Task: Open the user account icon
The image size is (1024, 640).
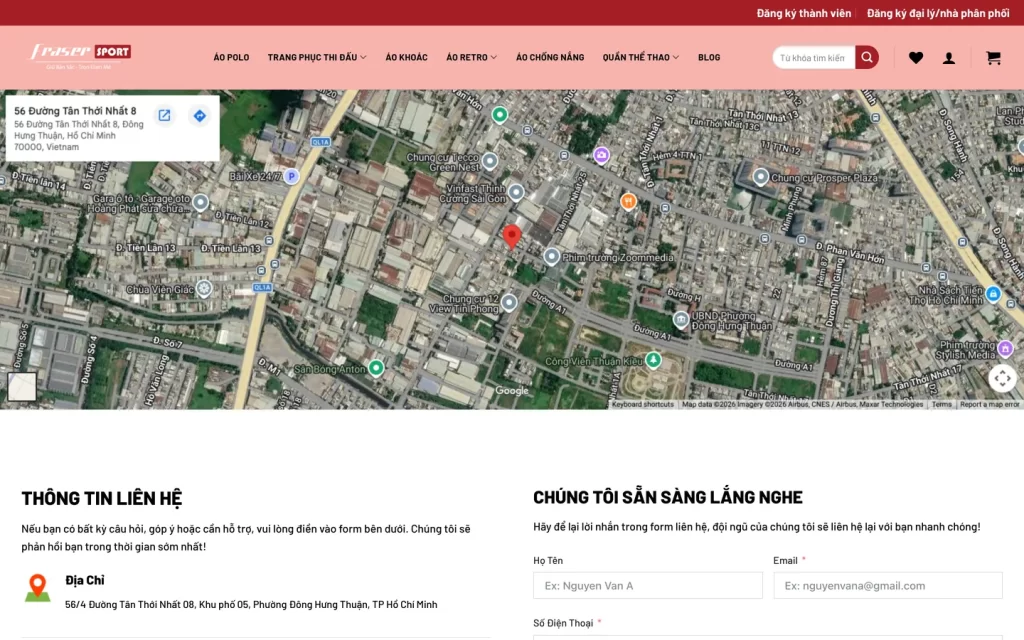Action: coord(949,58)
